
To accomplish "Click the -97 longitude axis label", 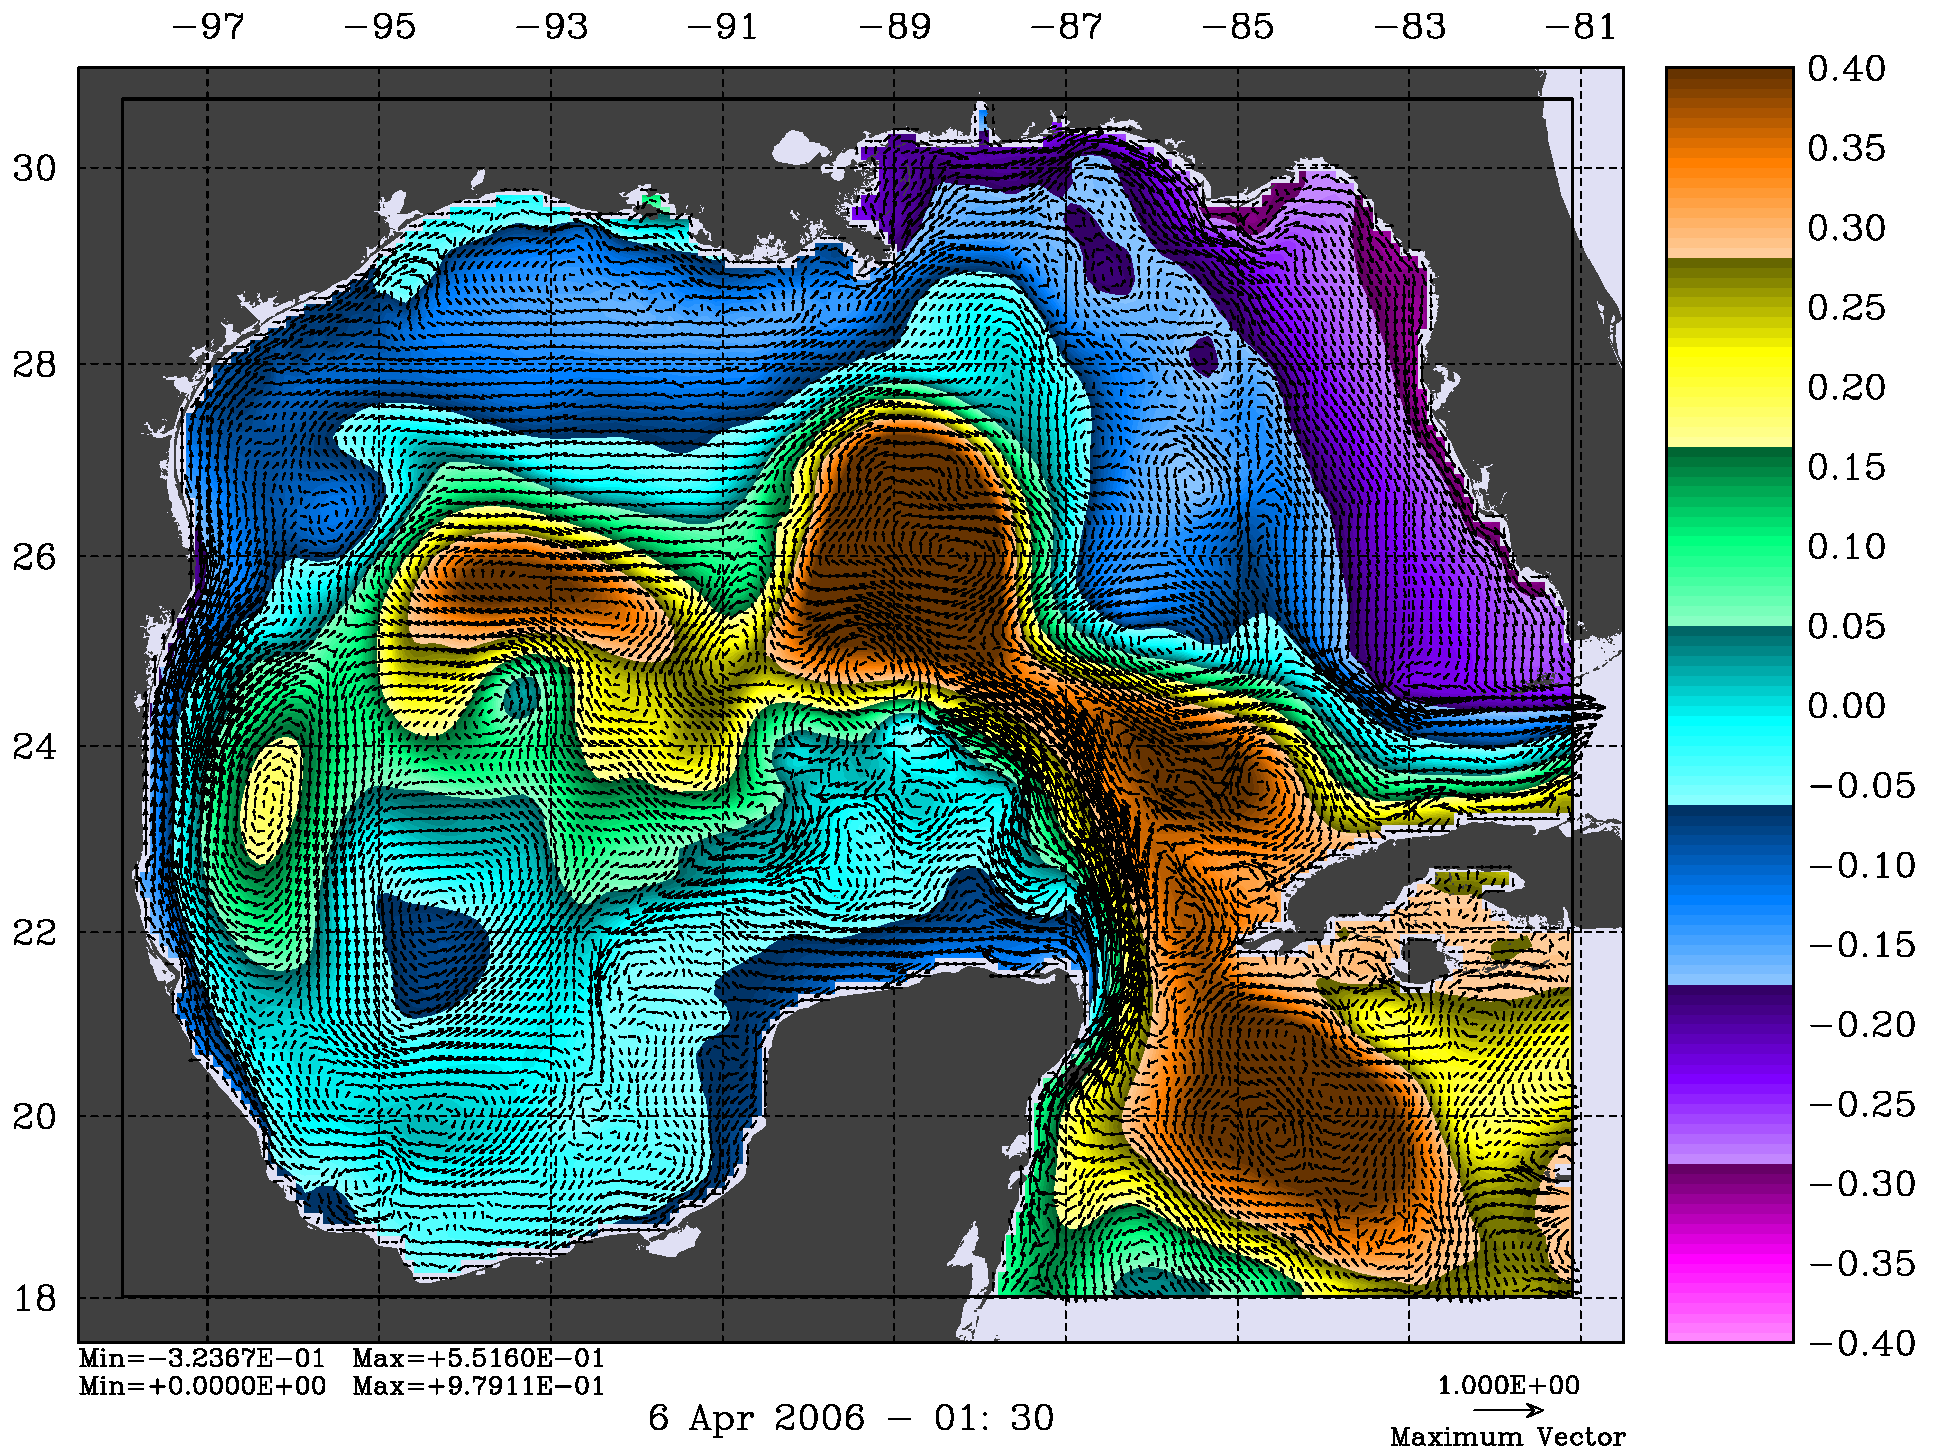I will (x=208, y=26).
